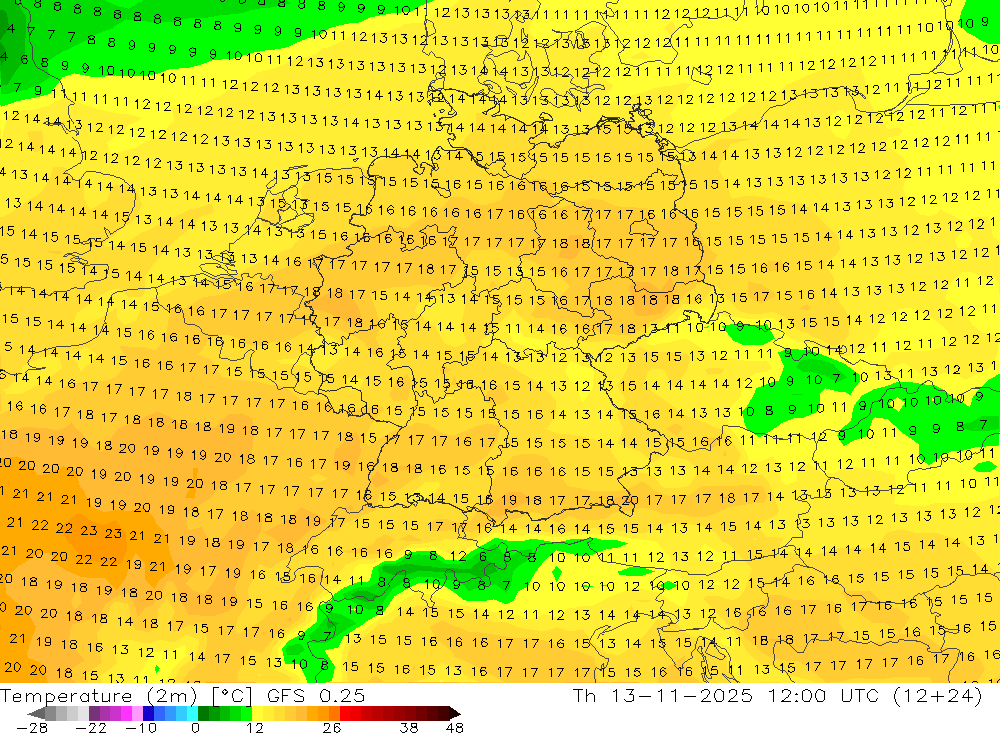This screenshot has height=733, width=1000.
Task: Click the legend's '38' scale value
Action: coord(409,728)
